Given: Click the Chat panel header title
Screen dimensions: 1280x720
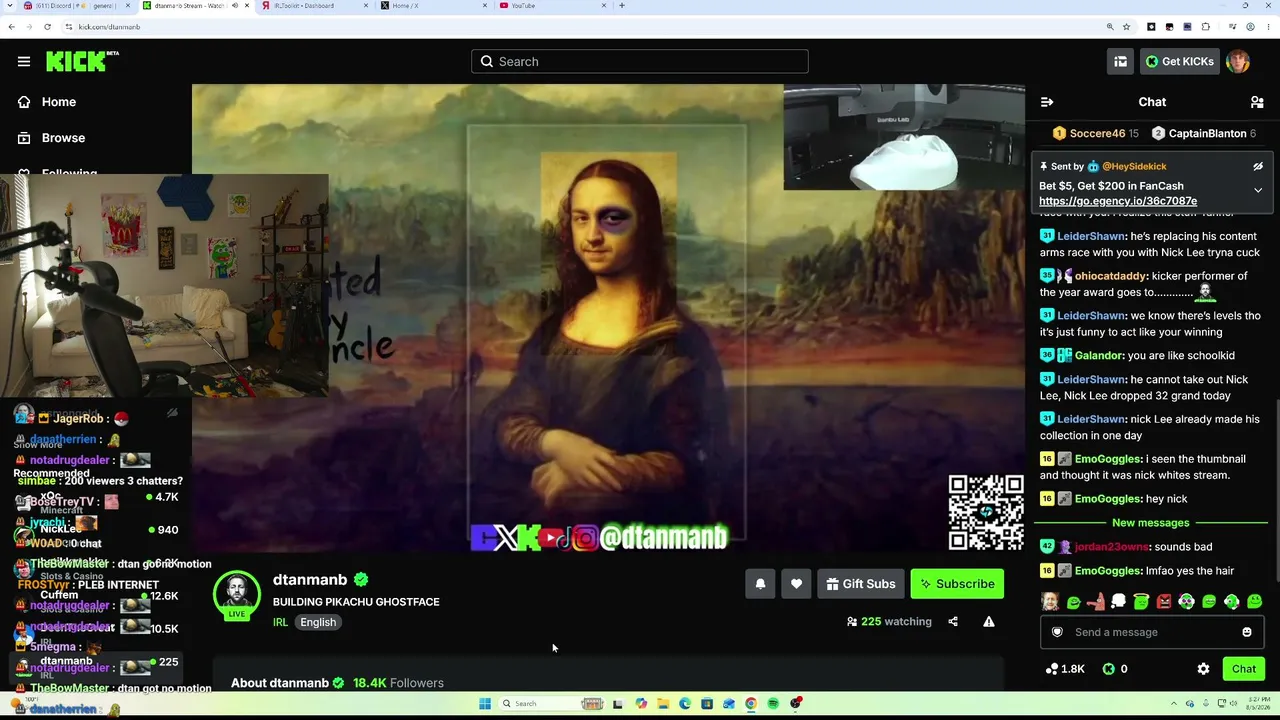Looking at the screenshot, I should coord(1152,102).
